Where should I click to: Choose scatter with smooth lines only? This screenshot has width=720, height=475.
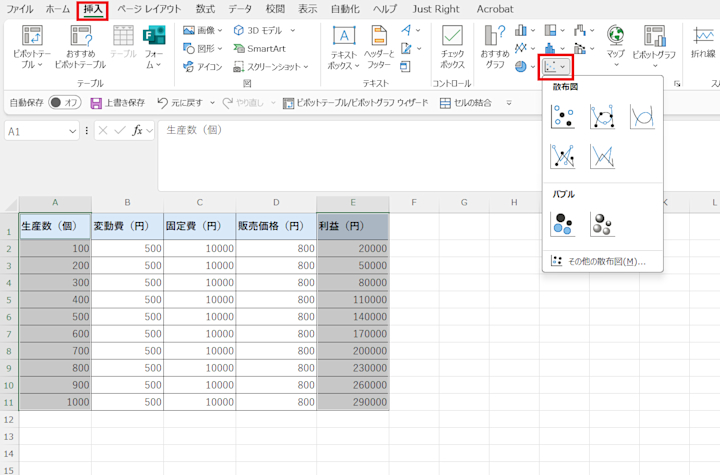pyautogui.click(x=642, y=116)
